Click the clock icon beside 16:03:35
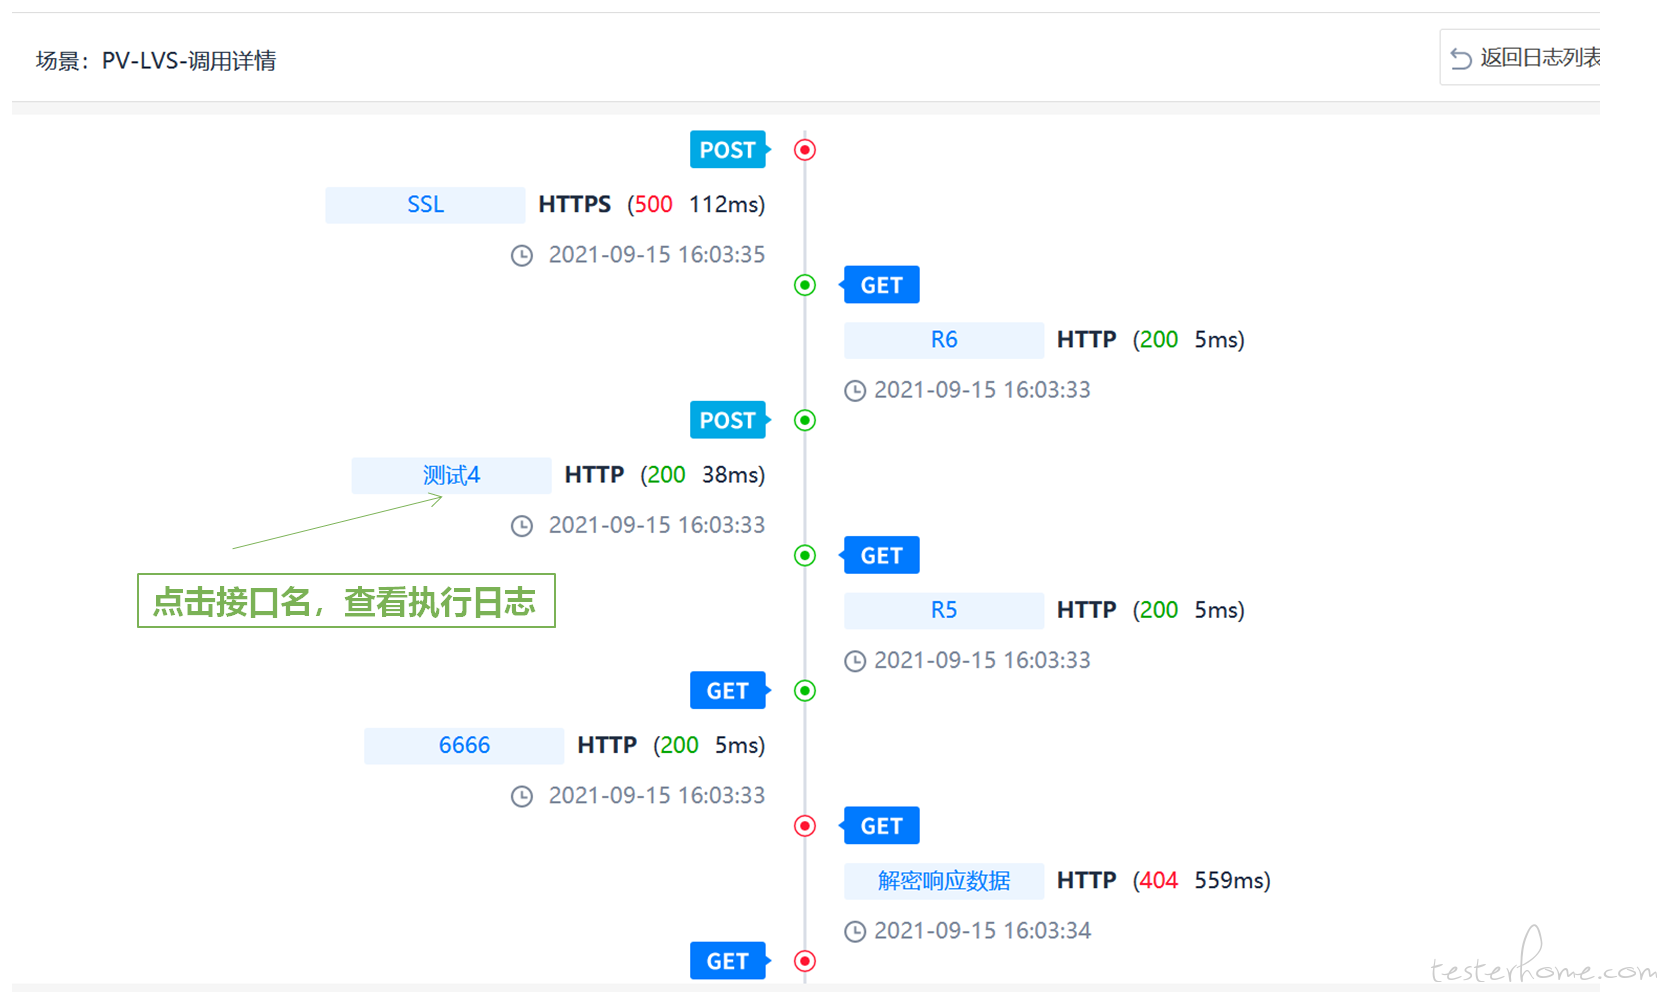The height and width of the screenshot is (1004, 1660). click(x=522, y=256)
